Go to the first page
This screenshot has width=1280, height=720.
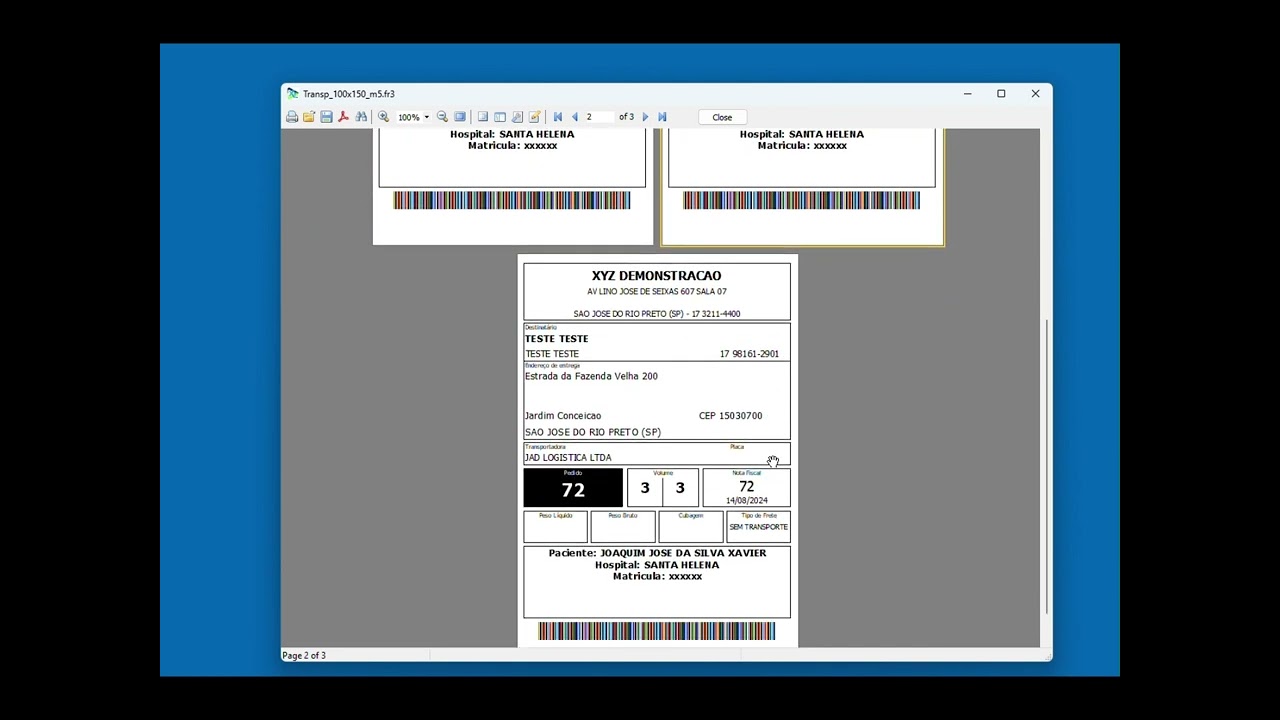[x=558, y=117]
